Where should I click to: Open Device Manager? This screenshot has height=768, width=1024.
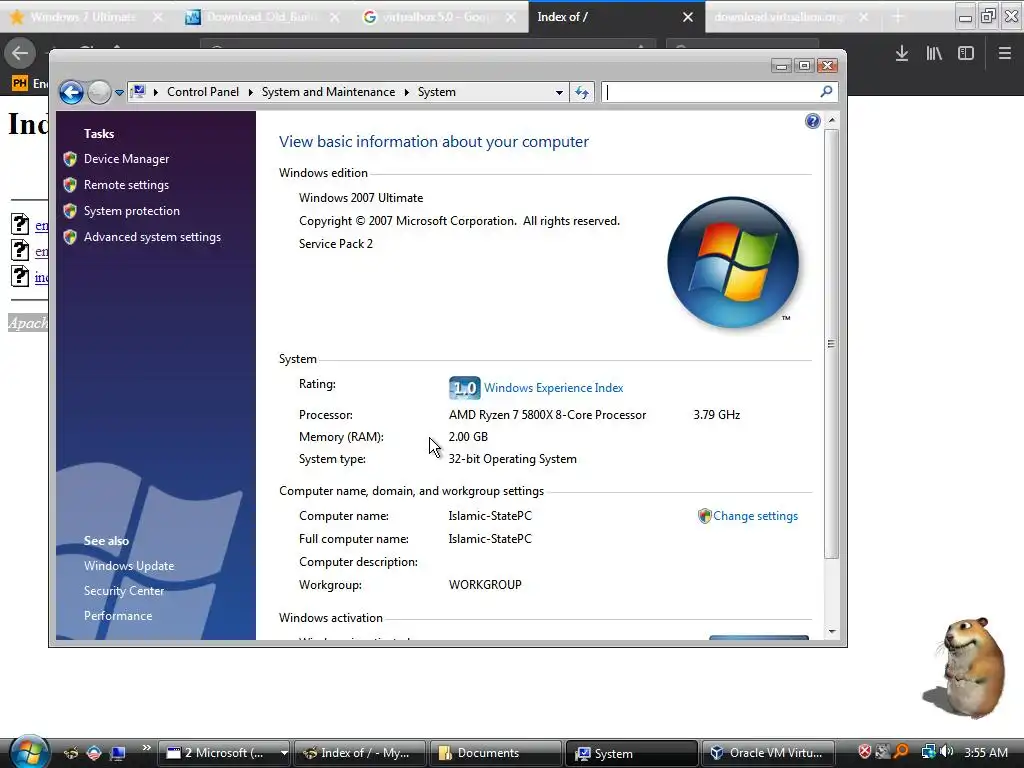pyautogui.click(x=126, y=159)
